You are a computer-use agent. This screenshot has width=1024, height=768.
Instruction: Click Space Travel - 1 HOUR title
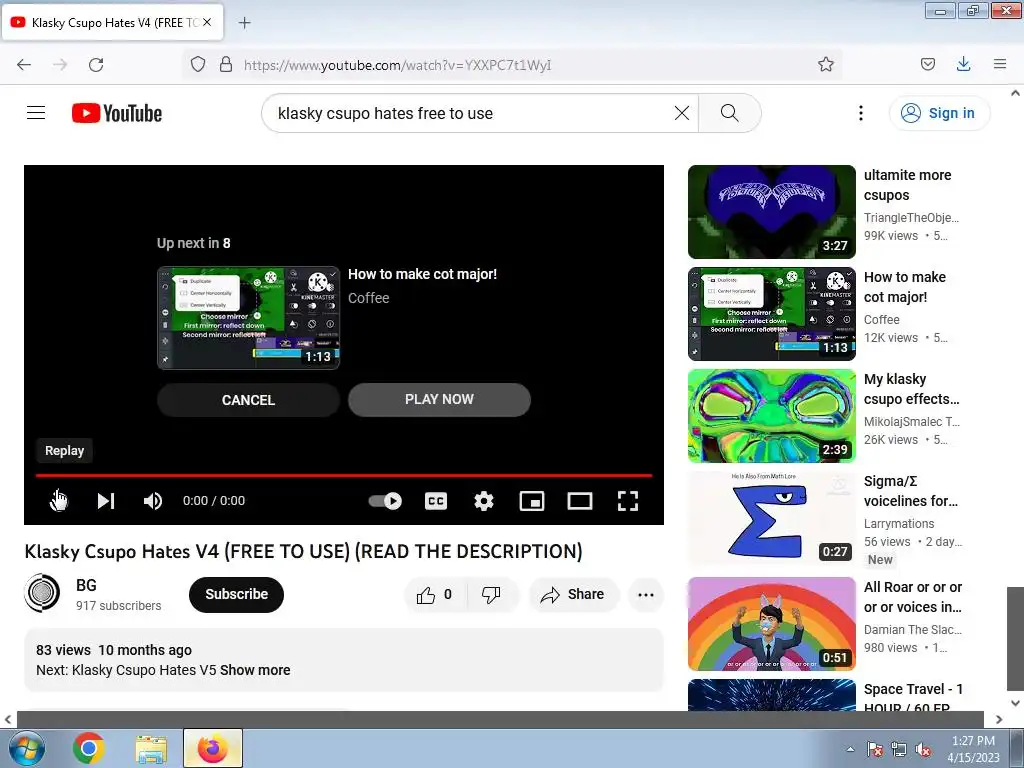pyautogui.click(x=913, y=698)
